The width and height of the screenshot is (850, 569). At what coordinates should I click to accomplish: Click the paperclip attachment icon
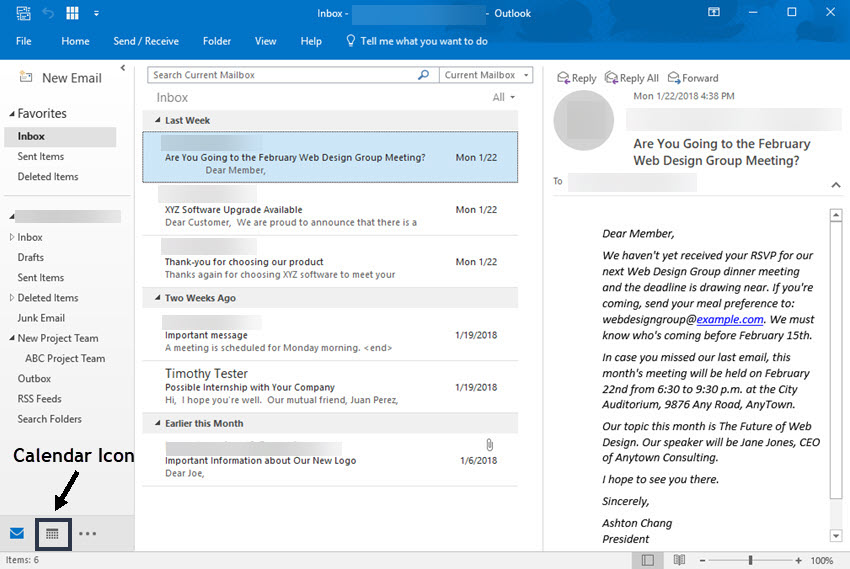490,445
